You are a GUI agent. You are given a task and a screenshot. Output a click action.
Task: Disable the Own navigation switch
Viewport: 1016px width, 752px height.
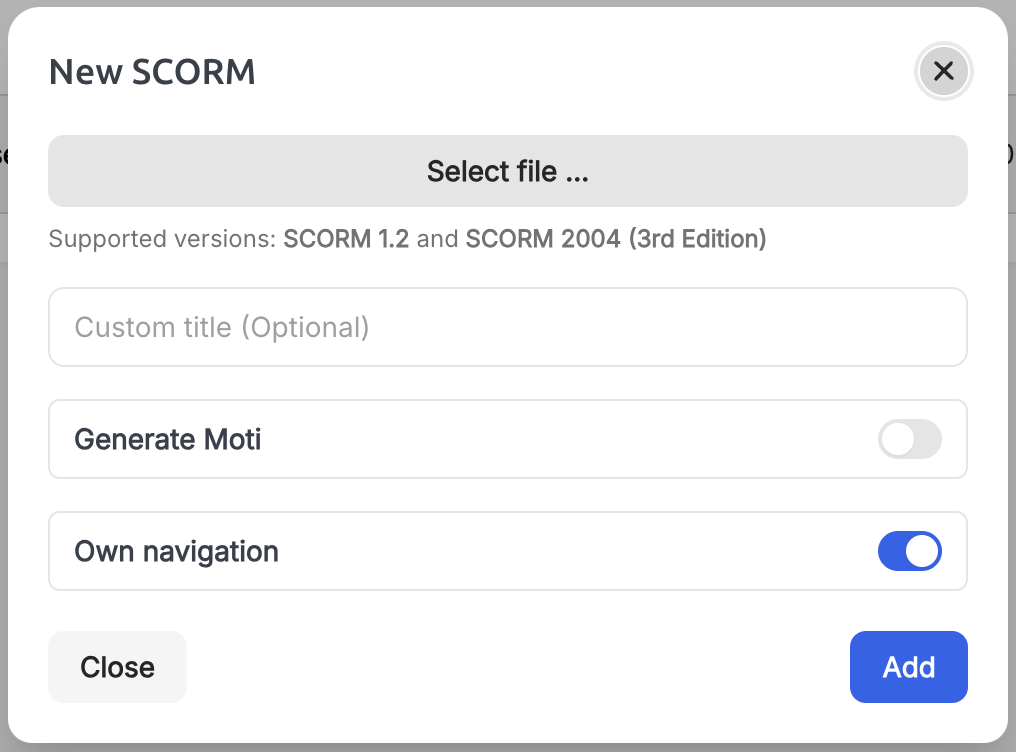click(910, 551)
